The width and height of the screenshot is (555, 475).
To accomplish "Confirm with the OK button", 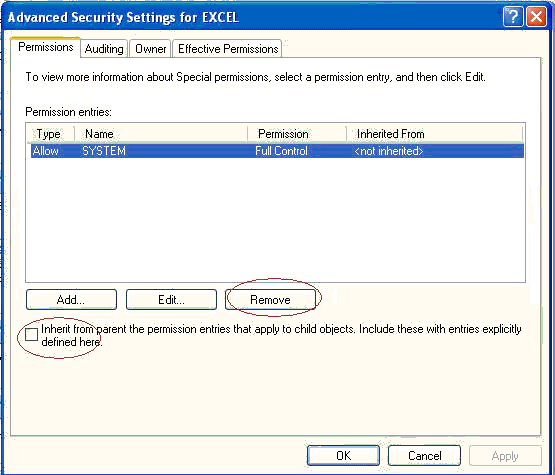I will 343,456.
